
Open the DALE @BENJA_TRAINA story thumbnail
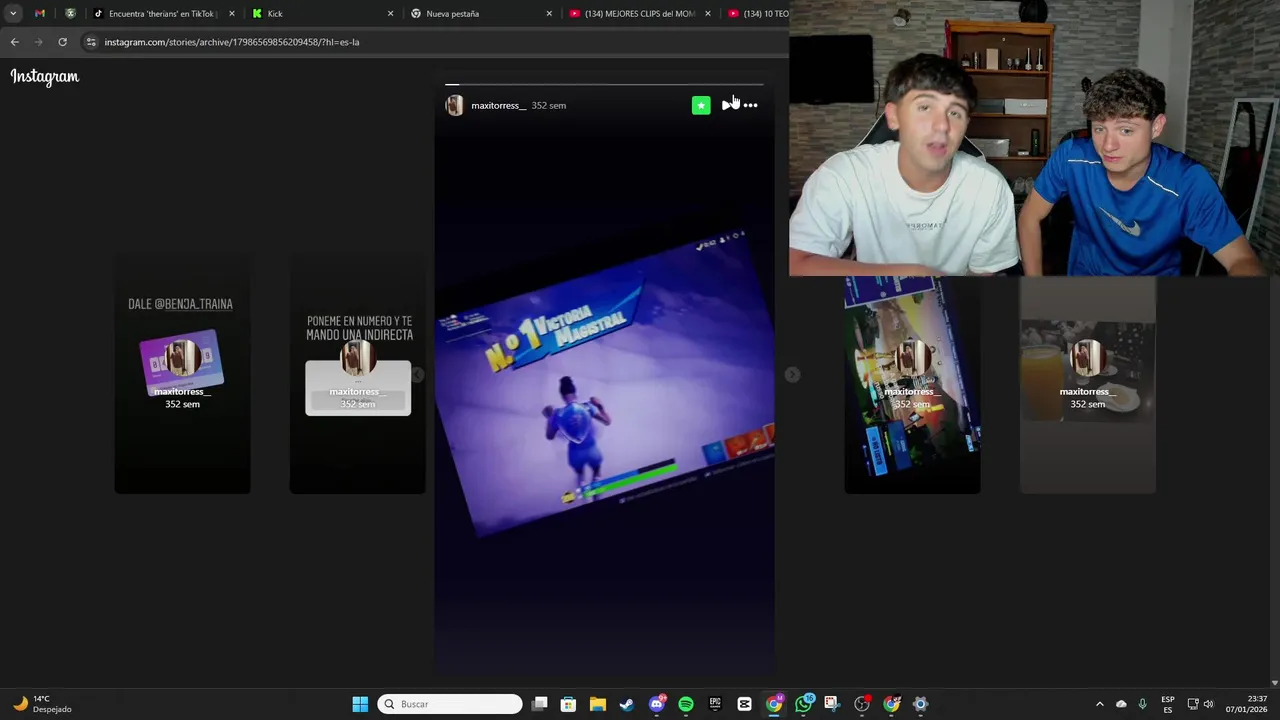(182, 373)
